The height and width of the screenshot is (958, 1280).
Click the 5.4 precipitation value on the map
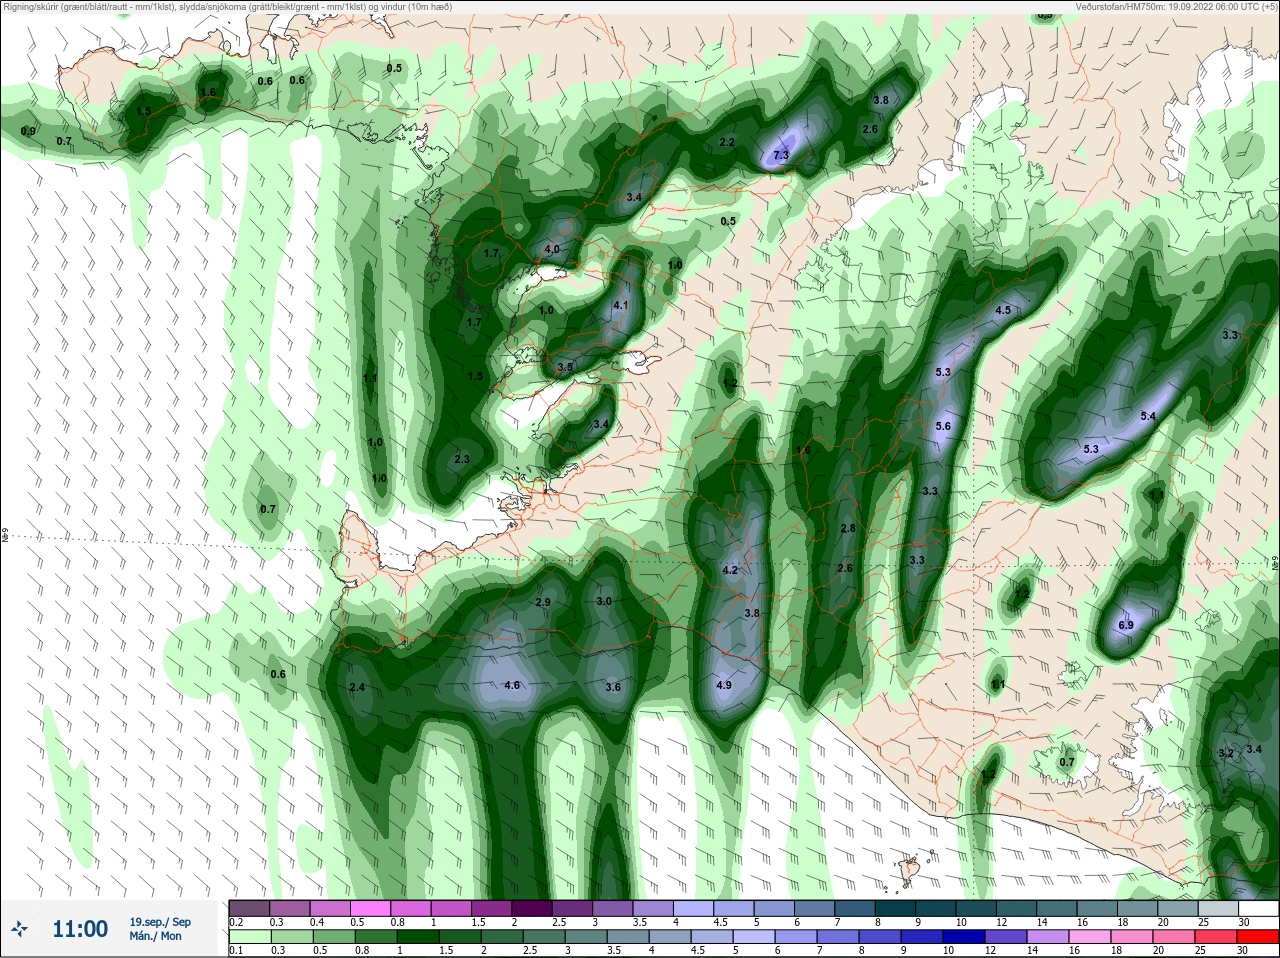[x=1148, y=416]
